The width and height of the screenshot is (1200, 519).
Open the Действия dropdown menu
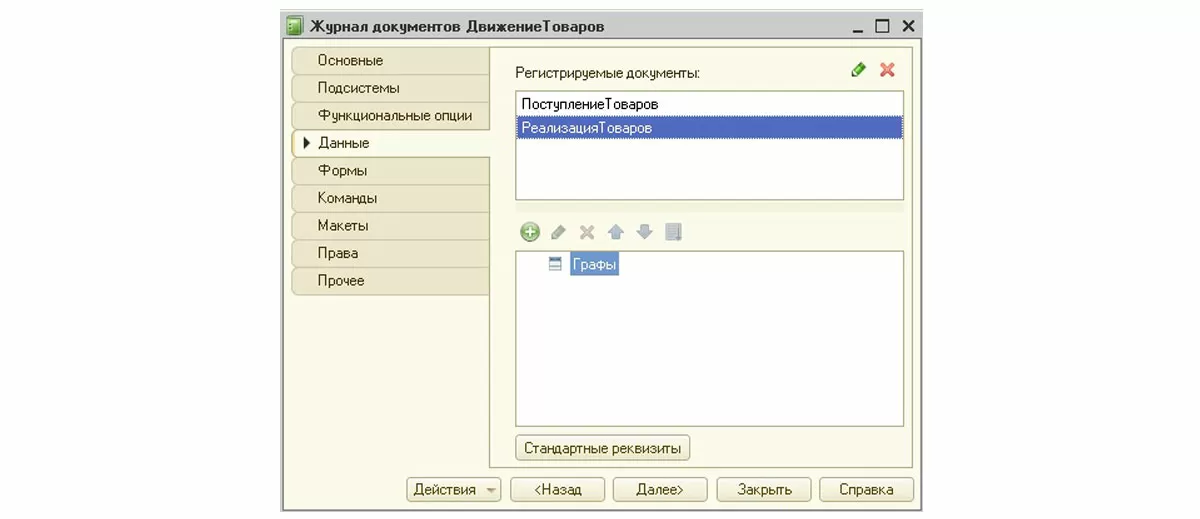pyautogui.click(x=453, y=490)
